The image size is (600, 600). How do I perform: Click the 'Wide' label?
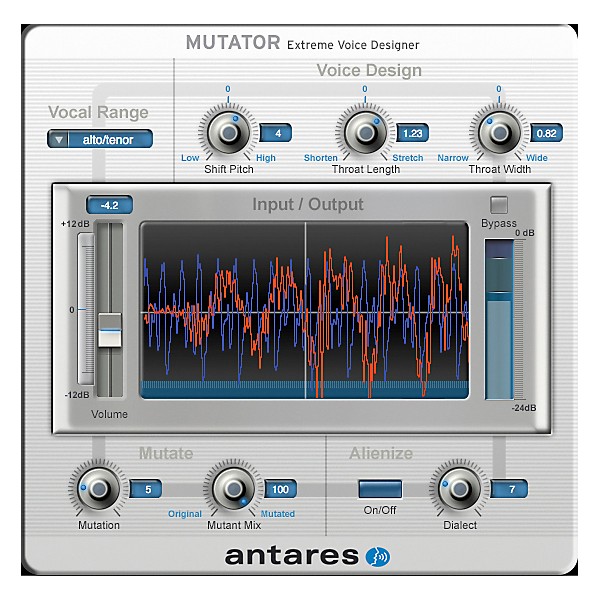(x=536, y=158)
